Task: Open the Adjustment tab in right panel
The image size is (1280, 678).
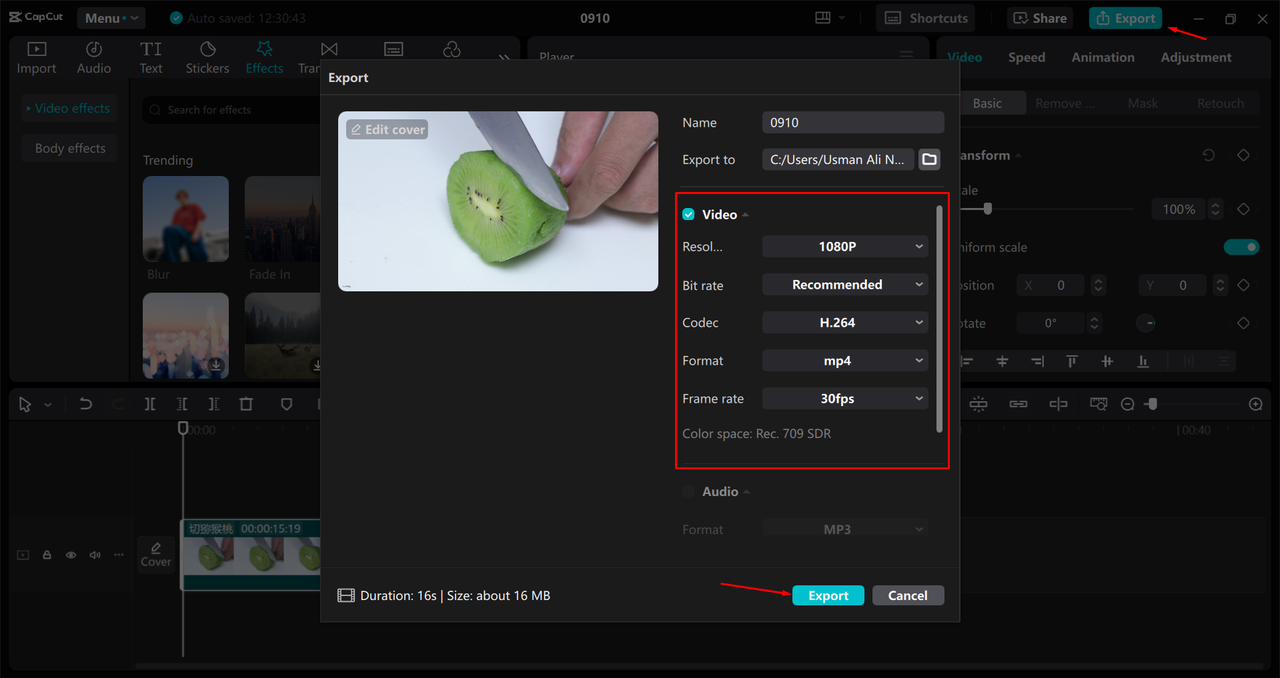Action: click(x=1196, y=57)
